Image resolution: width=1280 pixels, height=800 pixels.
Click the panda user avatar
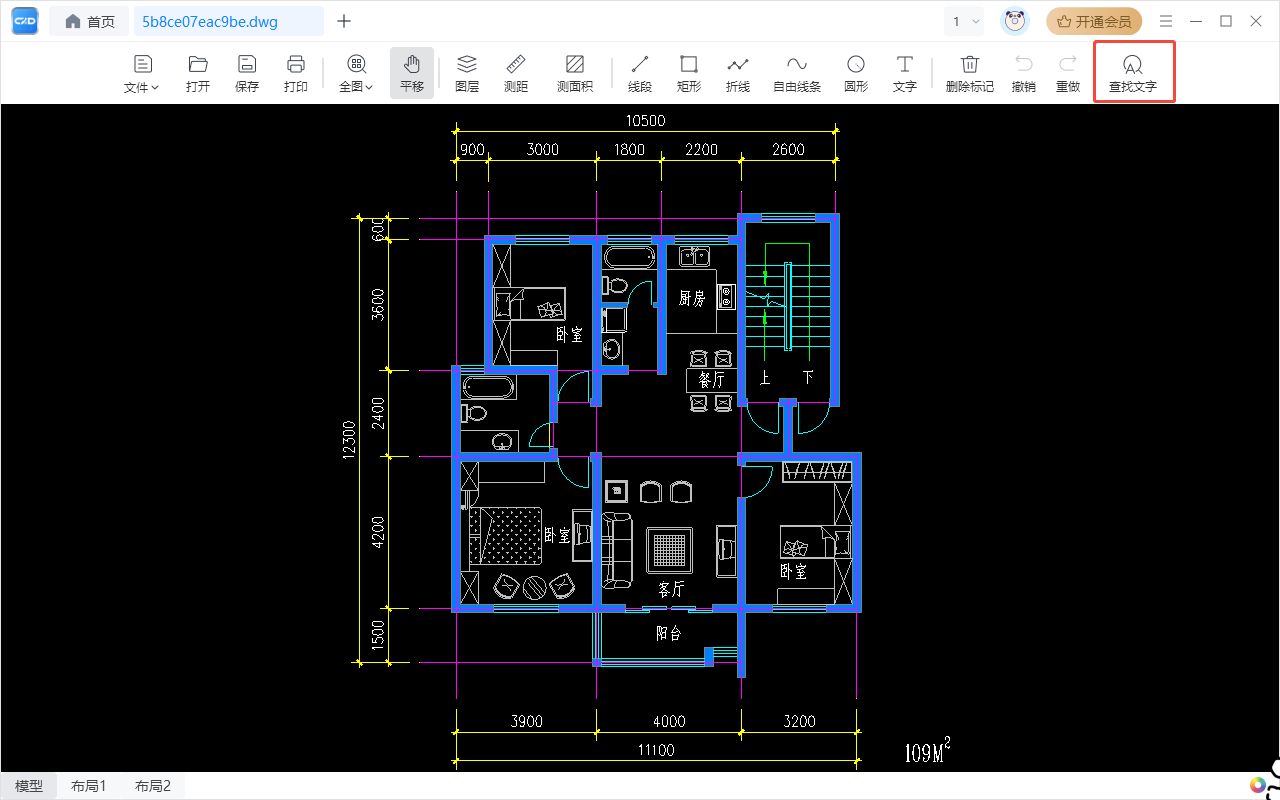[1015, 21]
